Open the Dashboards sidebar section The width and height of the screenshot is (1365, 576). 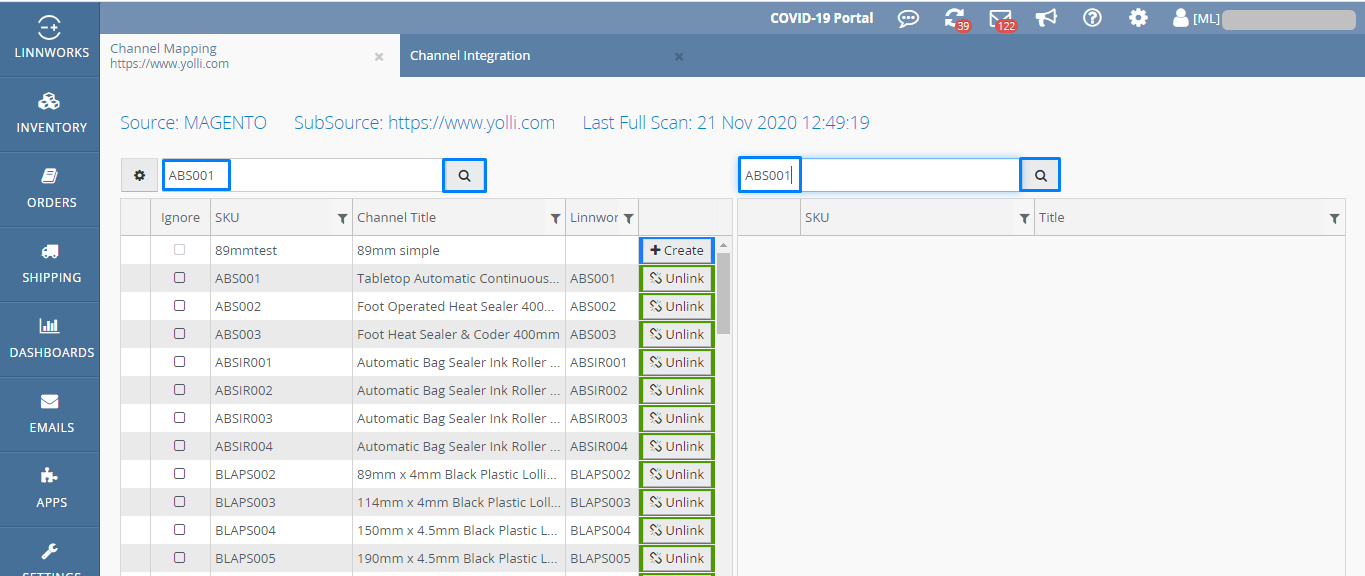pyautogui.click(x=50, y=339)
